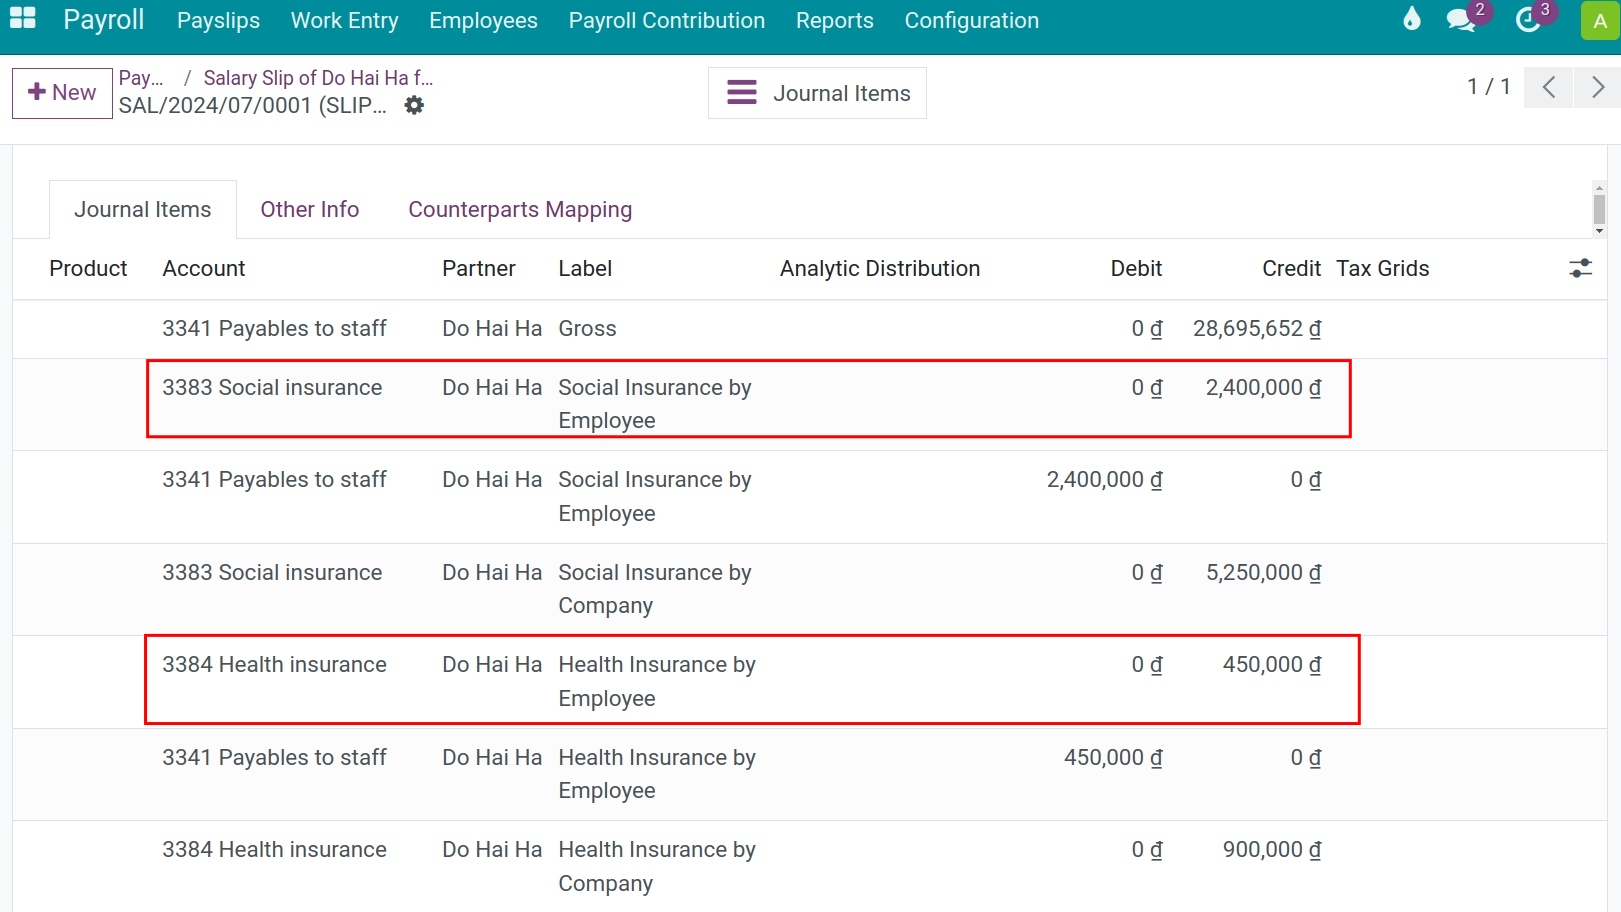Click Health Insurance by Company label
The width and height of the screenshot is (1621, 912).
[x=657, y=866]
